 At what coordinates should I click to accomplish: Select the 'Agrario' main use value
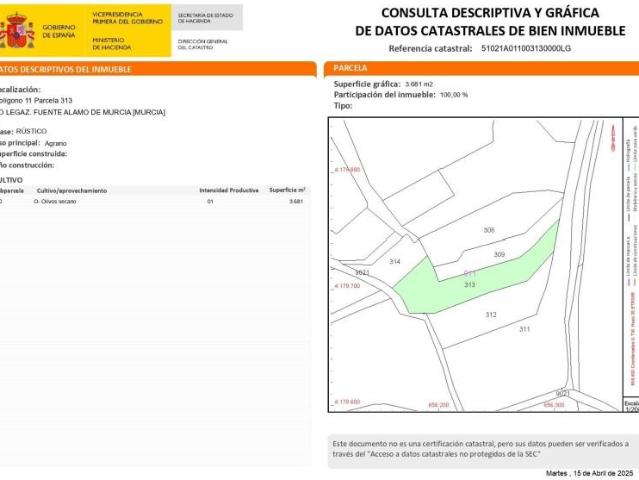click(56, 143)
